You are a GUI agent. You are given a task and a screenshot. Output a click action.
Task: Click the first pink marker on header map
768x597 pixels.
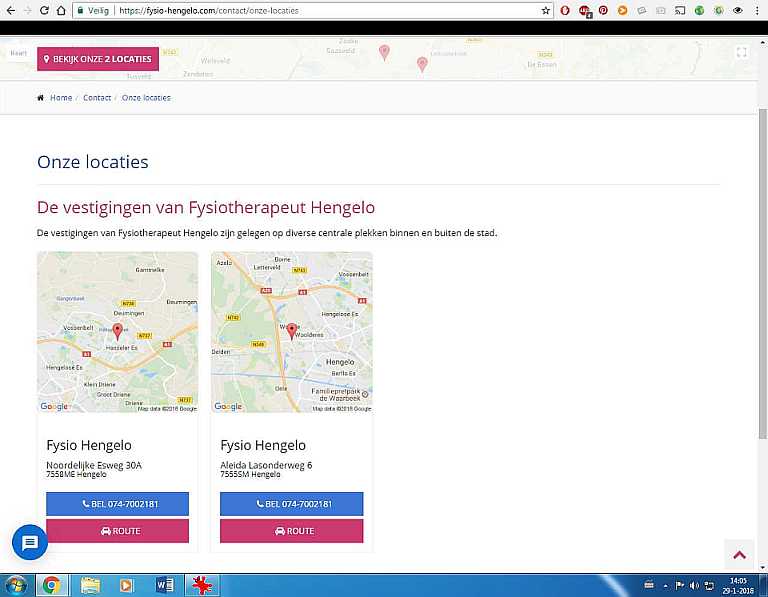[384, 52]
